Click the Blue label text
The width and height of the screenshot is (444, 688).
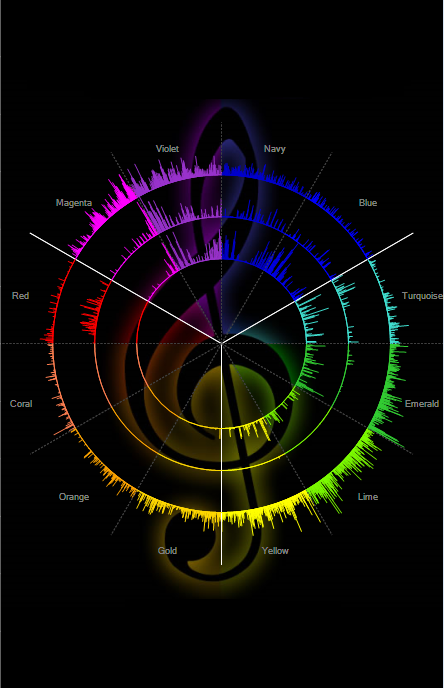pyautogui.click(x=368, y=203)
